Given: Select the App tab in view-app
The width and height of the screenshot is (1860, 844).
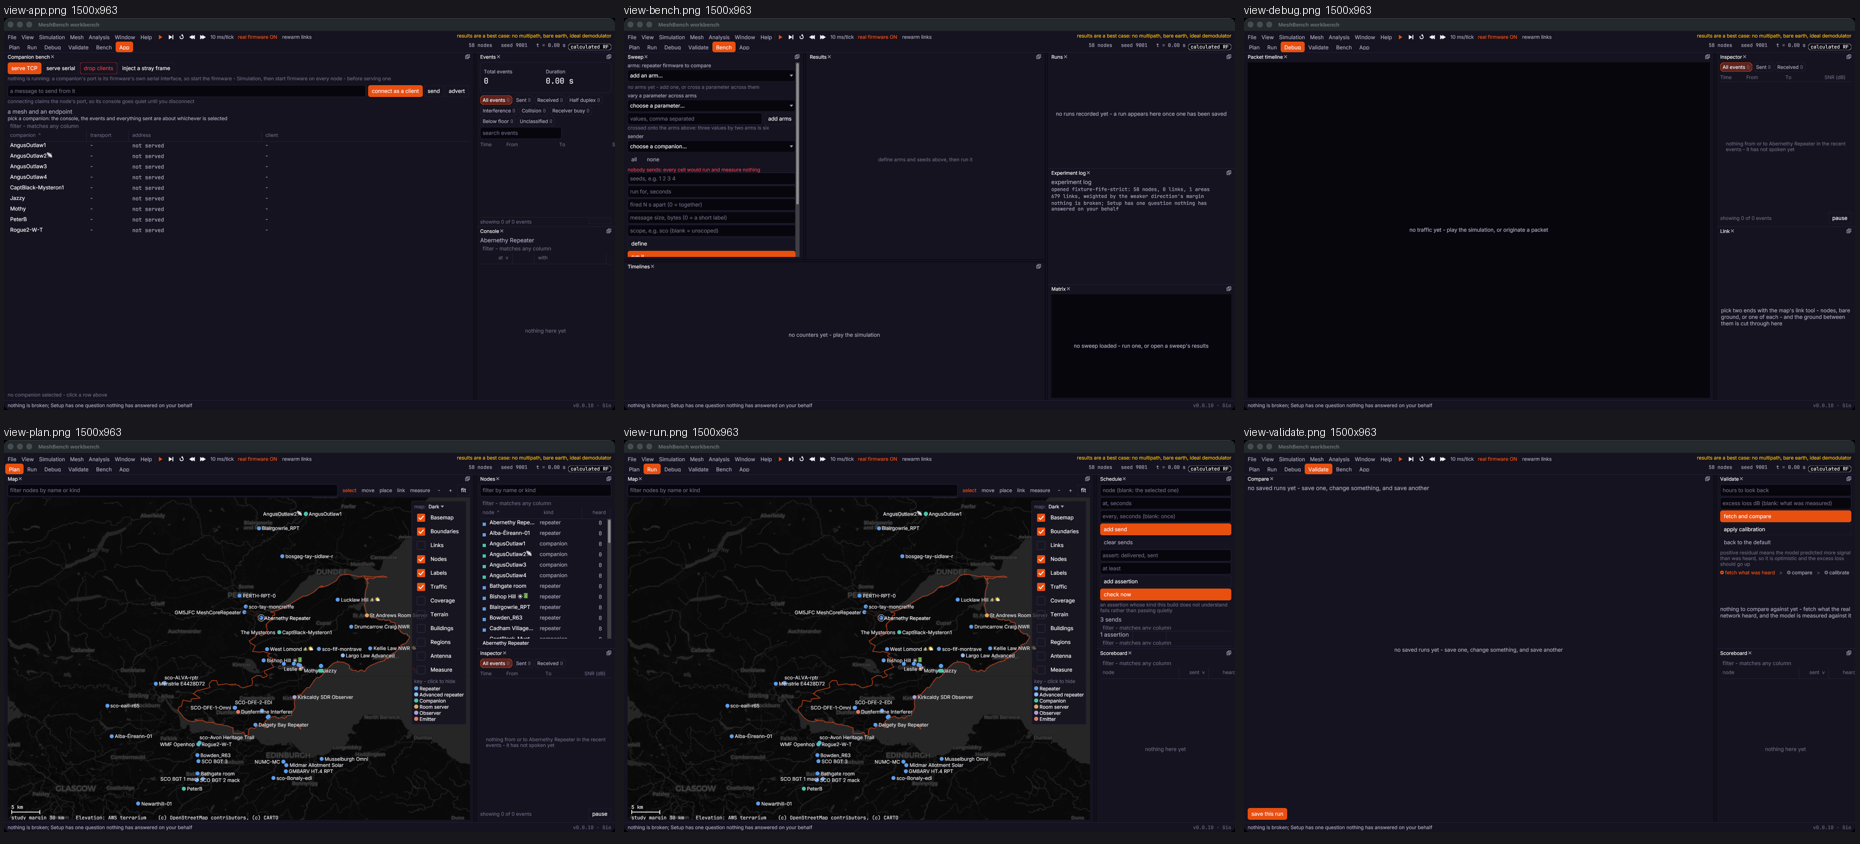Looking at the screenshot, I should [x=124, y=47].
